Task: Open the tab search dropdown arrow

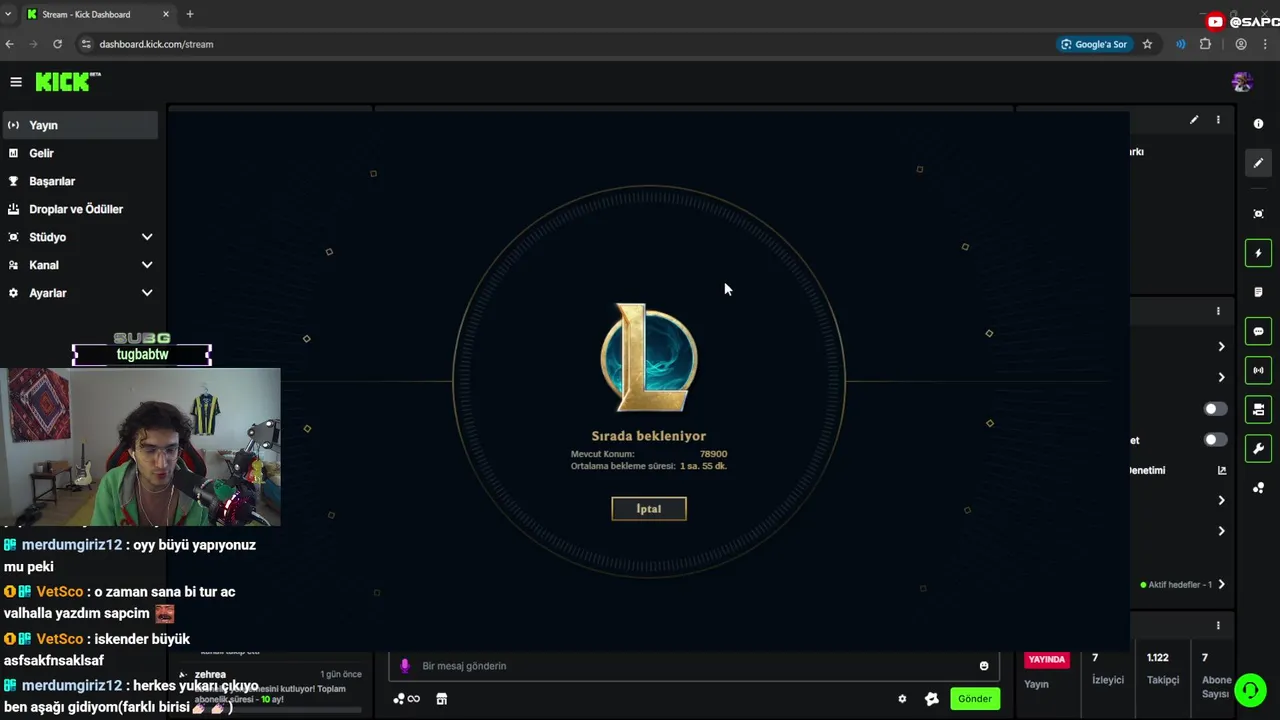Action: (8, 14)
